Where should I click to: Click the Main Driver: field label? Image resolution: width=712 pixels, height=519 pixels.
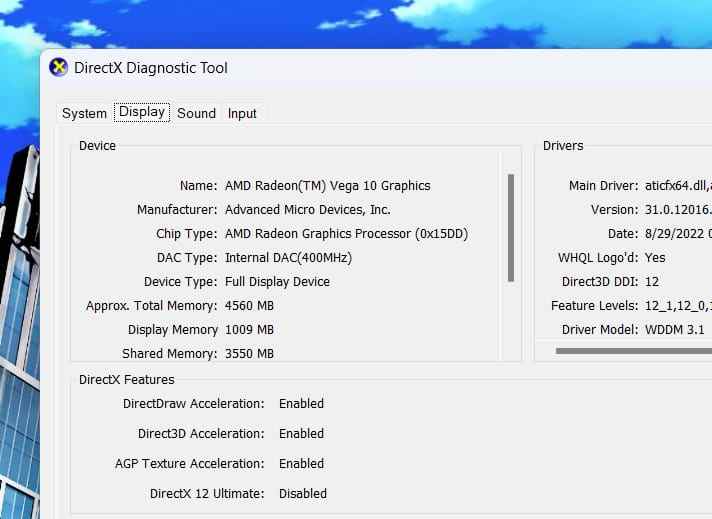pyautogui.click(x=603, y=186)
